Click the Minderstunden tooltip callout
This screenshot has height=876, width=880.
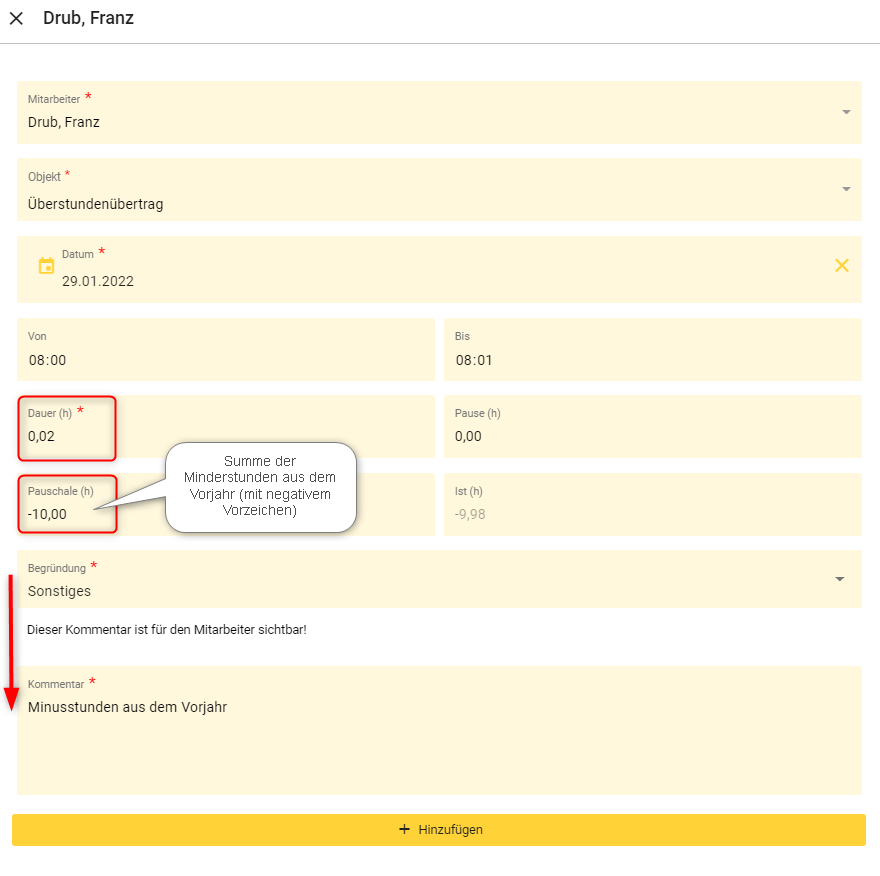coord(260,486)
